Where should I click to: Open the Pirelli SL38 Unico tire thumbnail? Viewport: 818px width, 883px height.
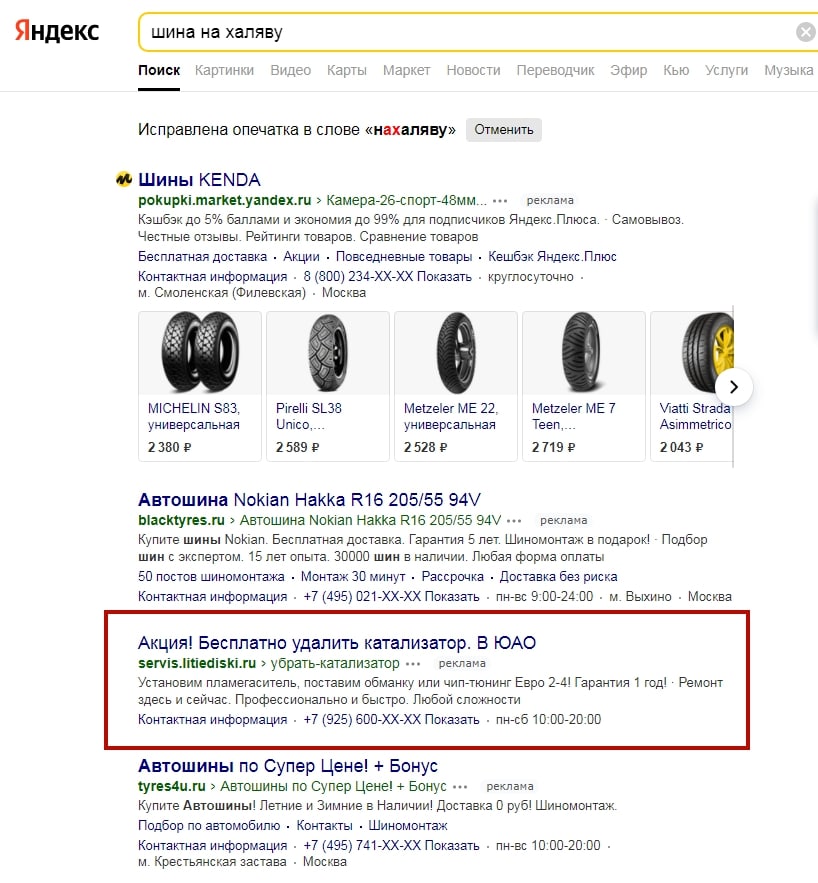coord(328,353)
